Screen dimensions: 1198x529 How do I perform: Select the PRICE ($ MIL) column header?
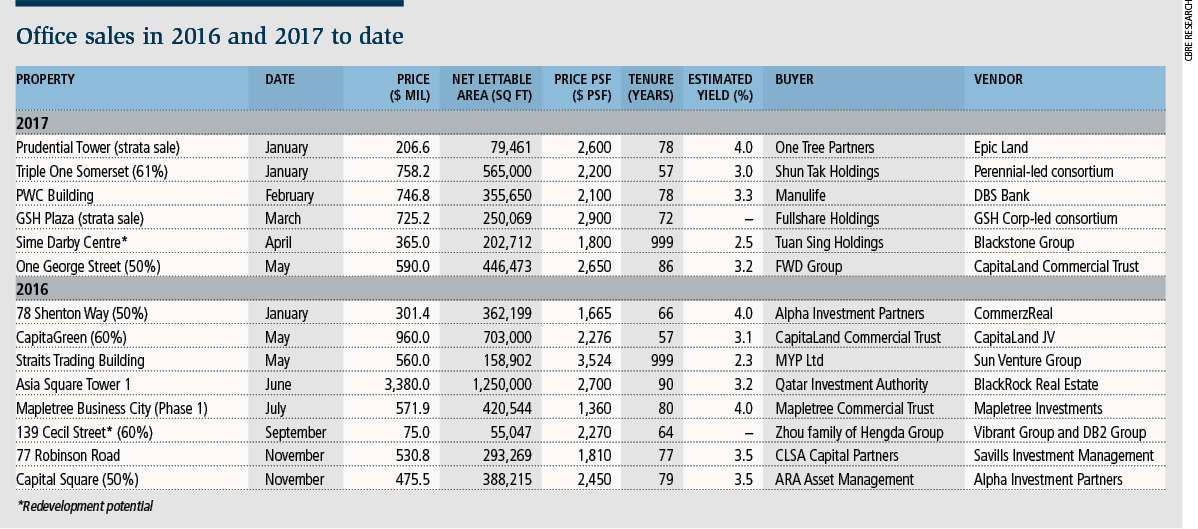tap(409, 87)
